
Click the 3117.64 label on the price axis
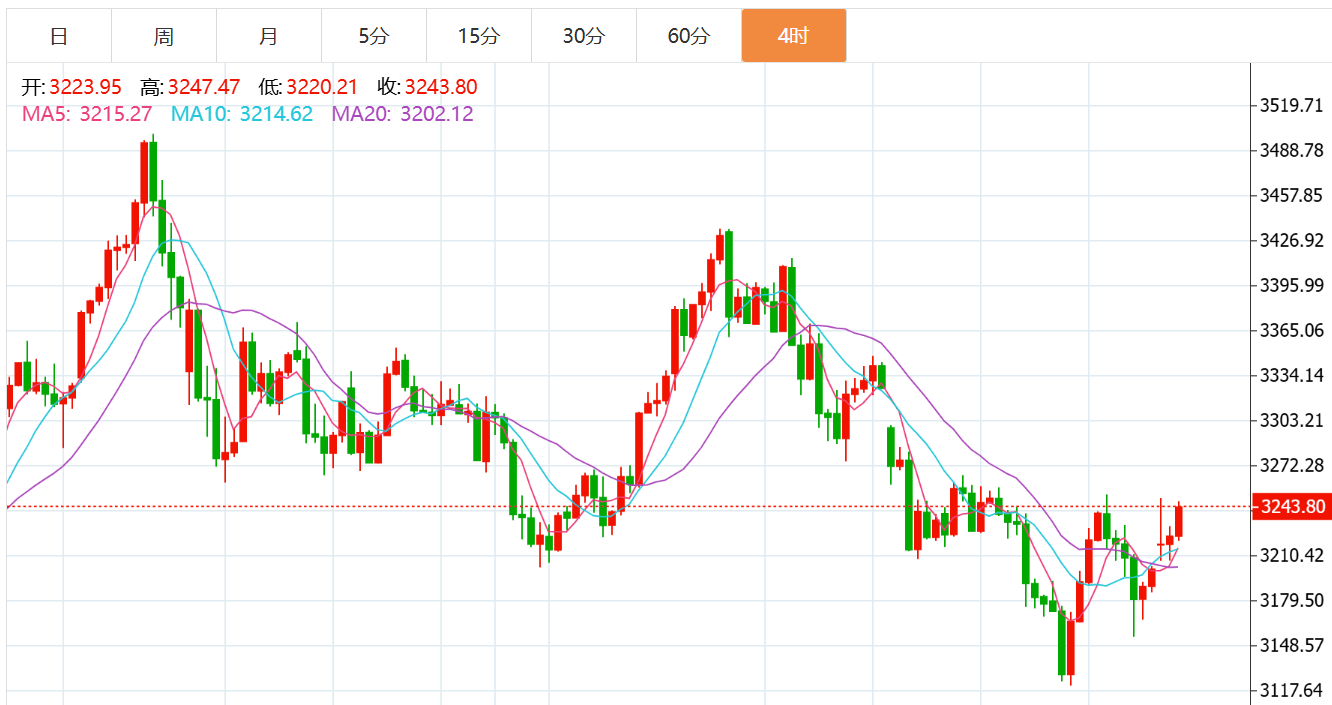(1290, 690)
